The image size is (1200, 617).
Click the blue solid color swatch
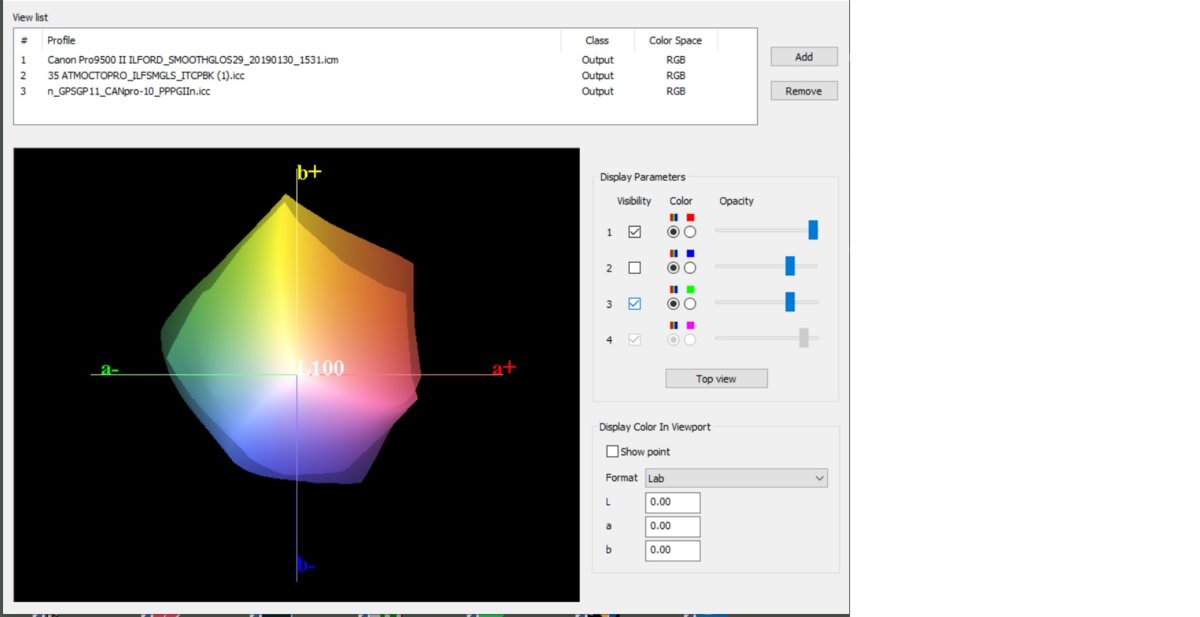690,253
